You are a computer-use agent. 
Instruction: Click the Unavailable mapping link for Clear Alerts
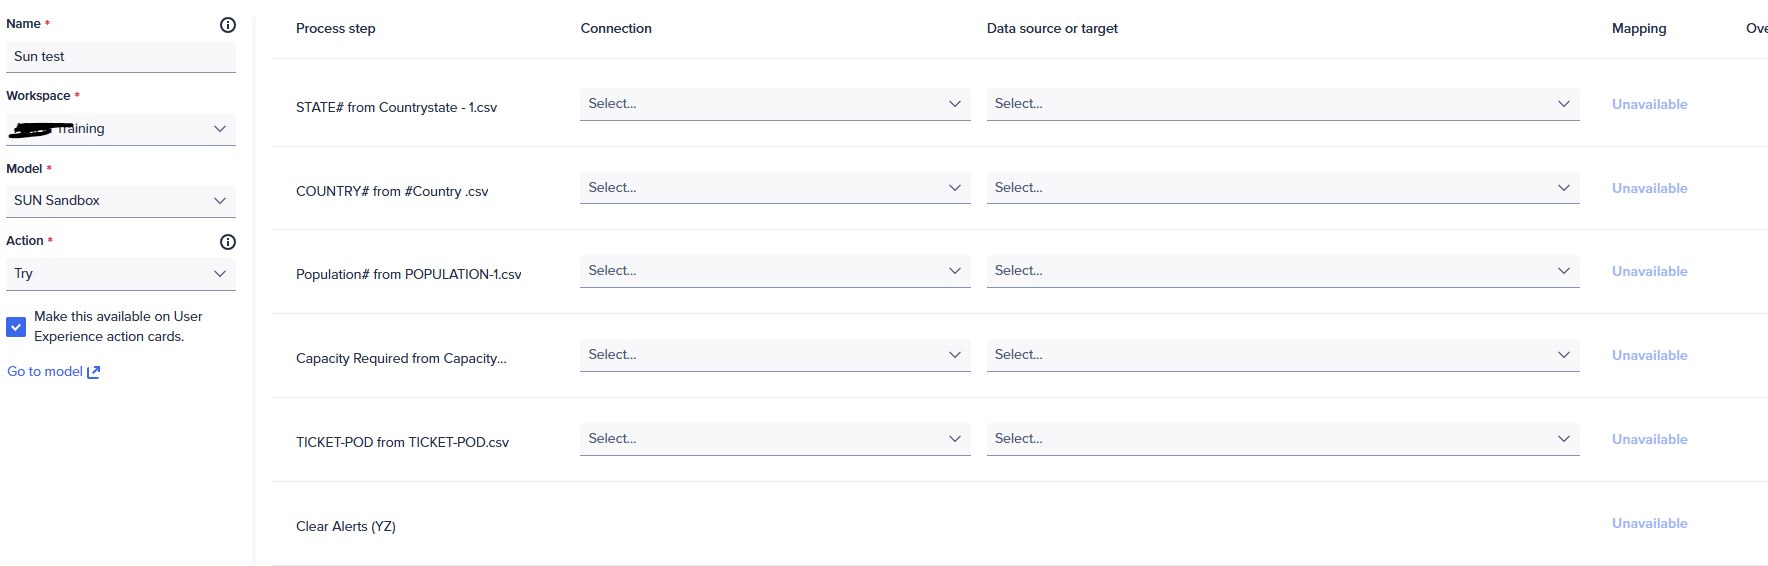coord(1649,524)
